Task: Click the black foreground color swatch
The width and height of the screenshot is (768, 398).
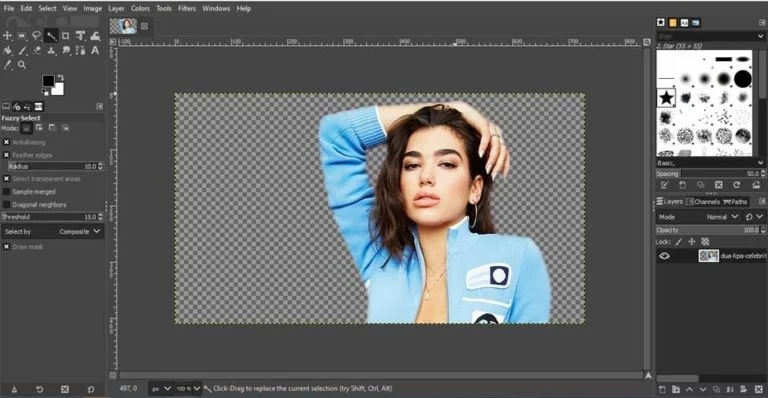Action: point(48,81)
